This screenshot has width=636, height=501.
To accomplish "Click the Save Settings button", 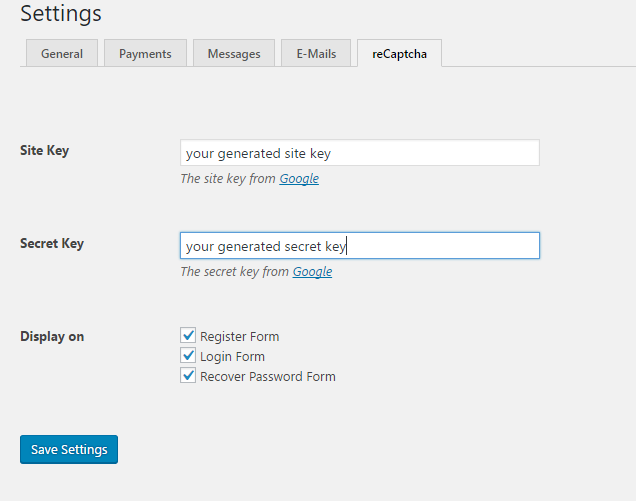I will (69, 449).
